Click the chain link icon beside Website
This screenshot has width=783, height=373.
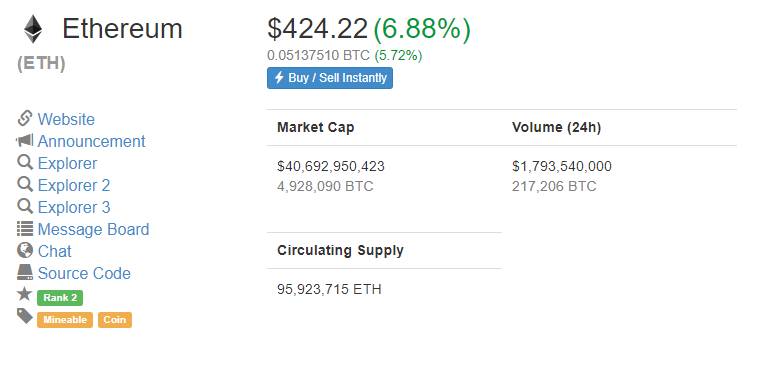point(24,119)
